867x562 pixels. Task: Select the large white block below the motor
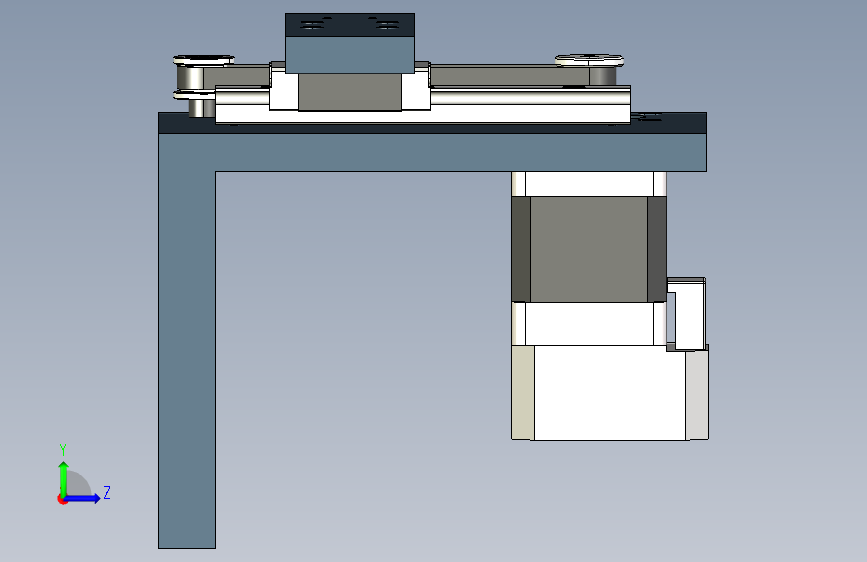coord(610,393)
